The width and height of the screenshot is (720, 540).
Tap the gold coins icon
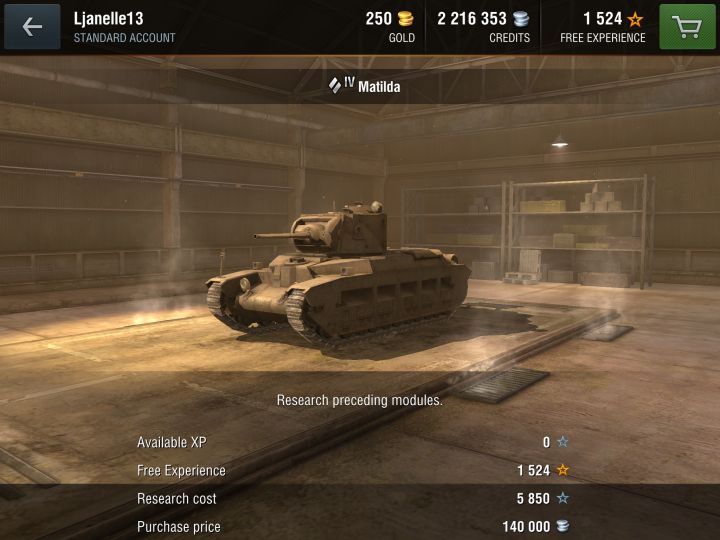pos(405,19)
